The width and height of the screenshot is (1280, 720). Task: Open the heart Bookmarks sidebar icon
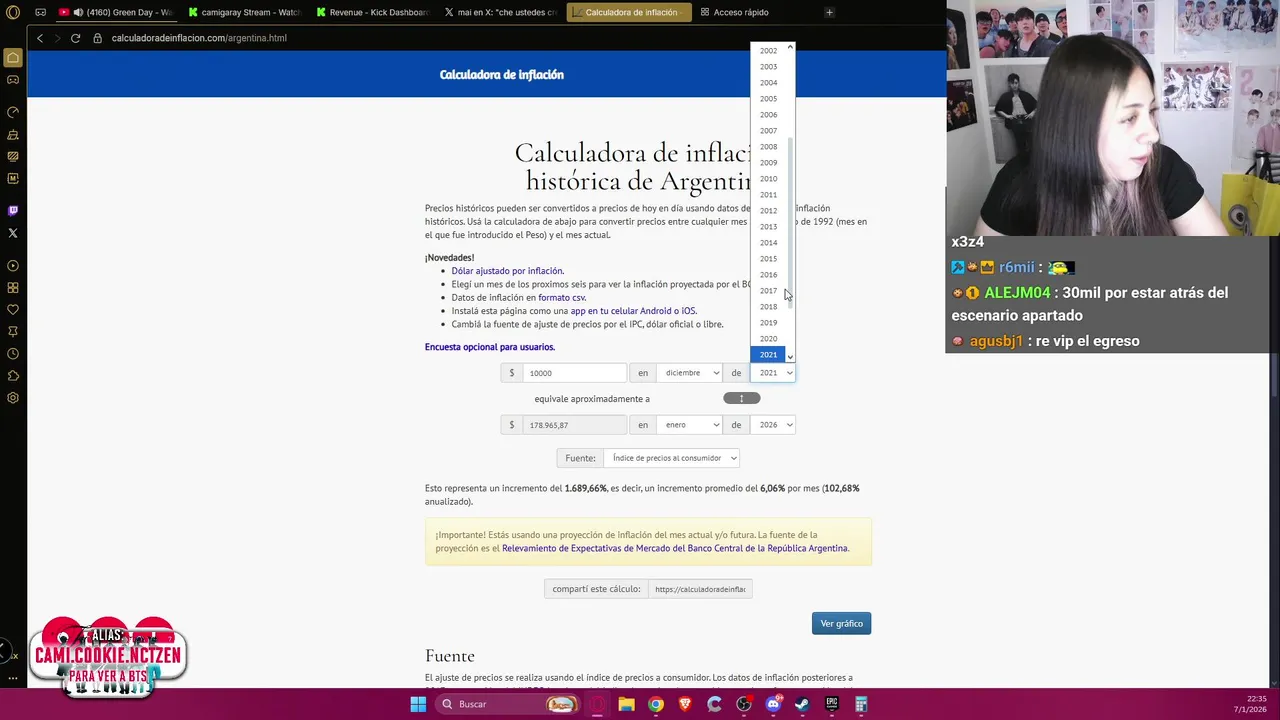pyautogui.click(x=13, y=310)
